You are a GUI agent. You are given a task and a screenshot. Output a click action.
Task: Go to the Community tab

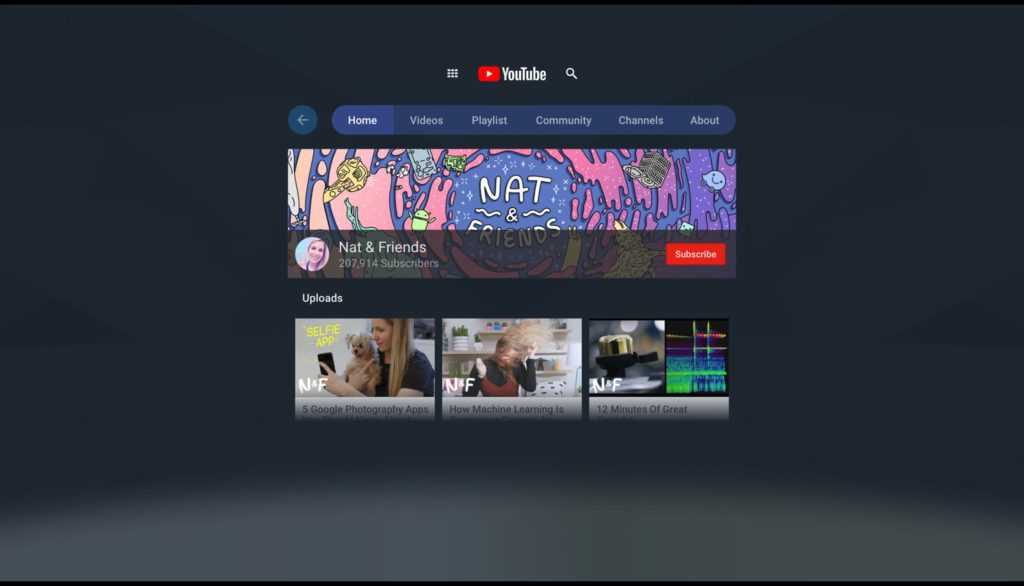(563, 120)
